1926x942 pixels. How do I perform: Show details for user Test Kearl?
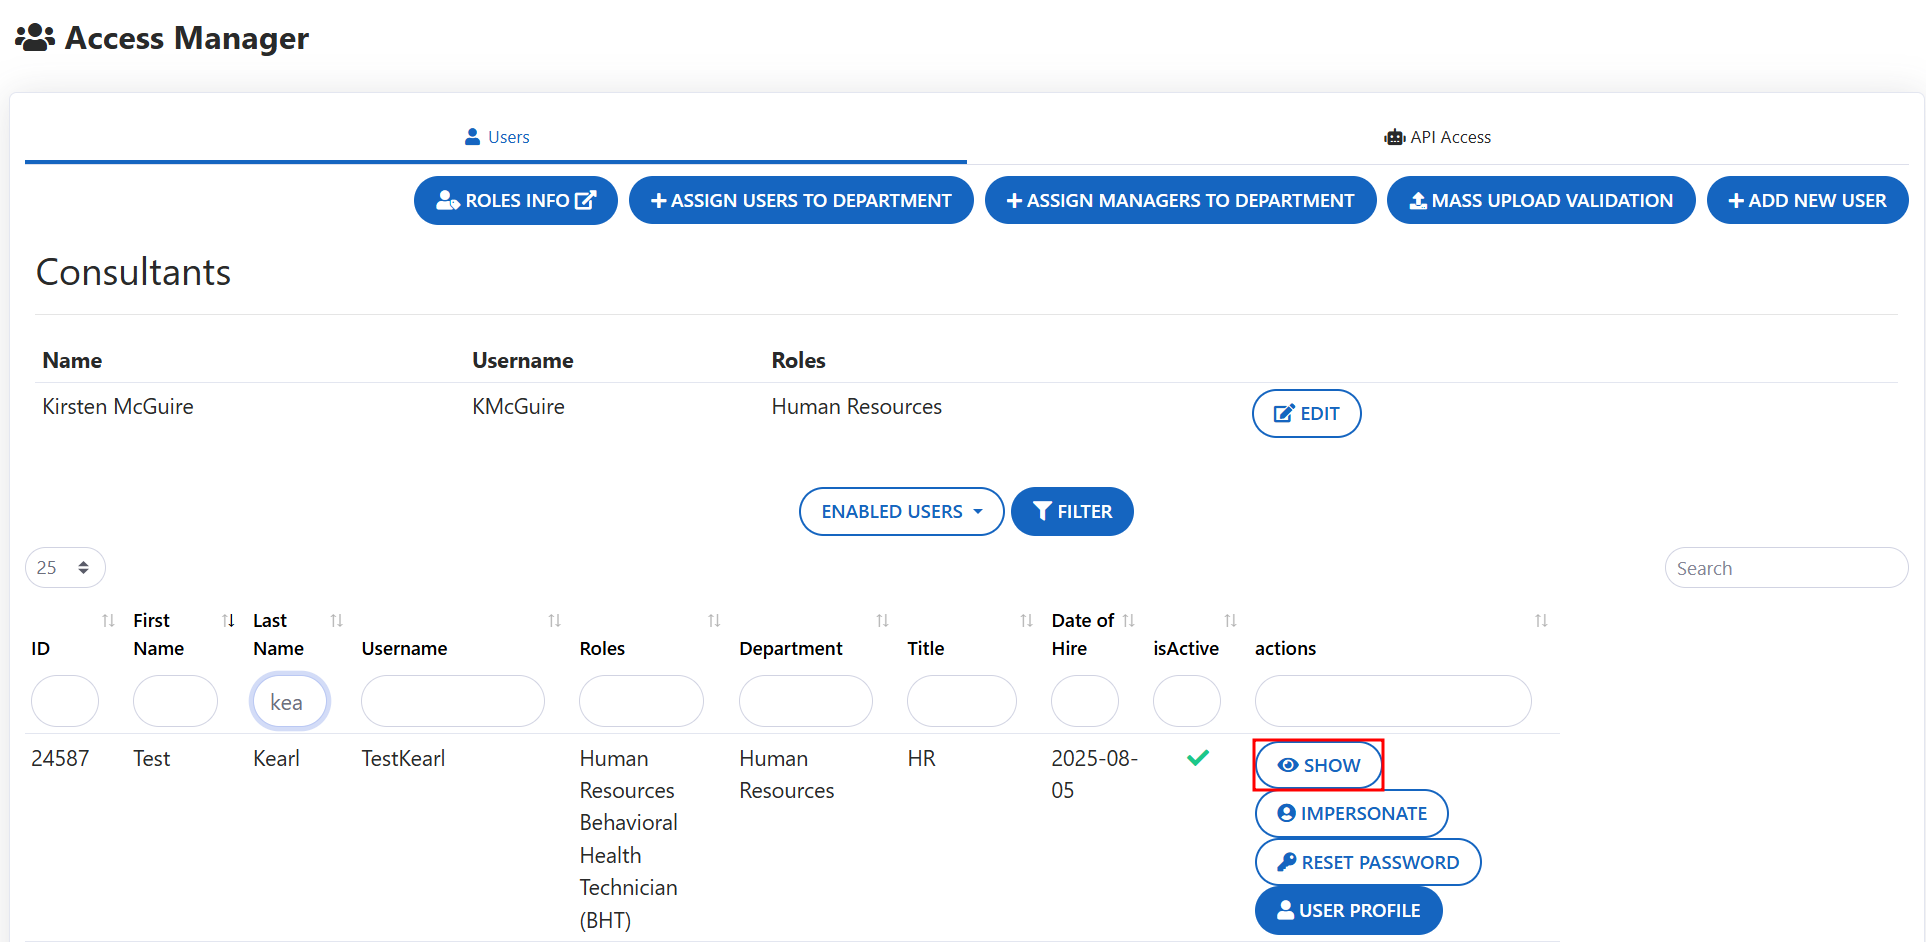[x=1318, y=765]
